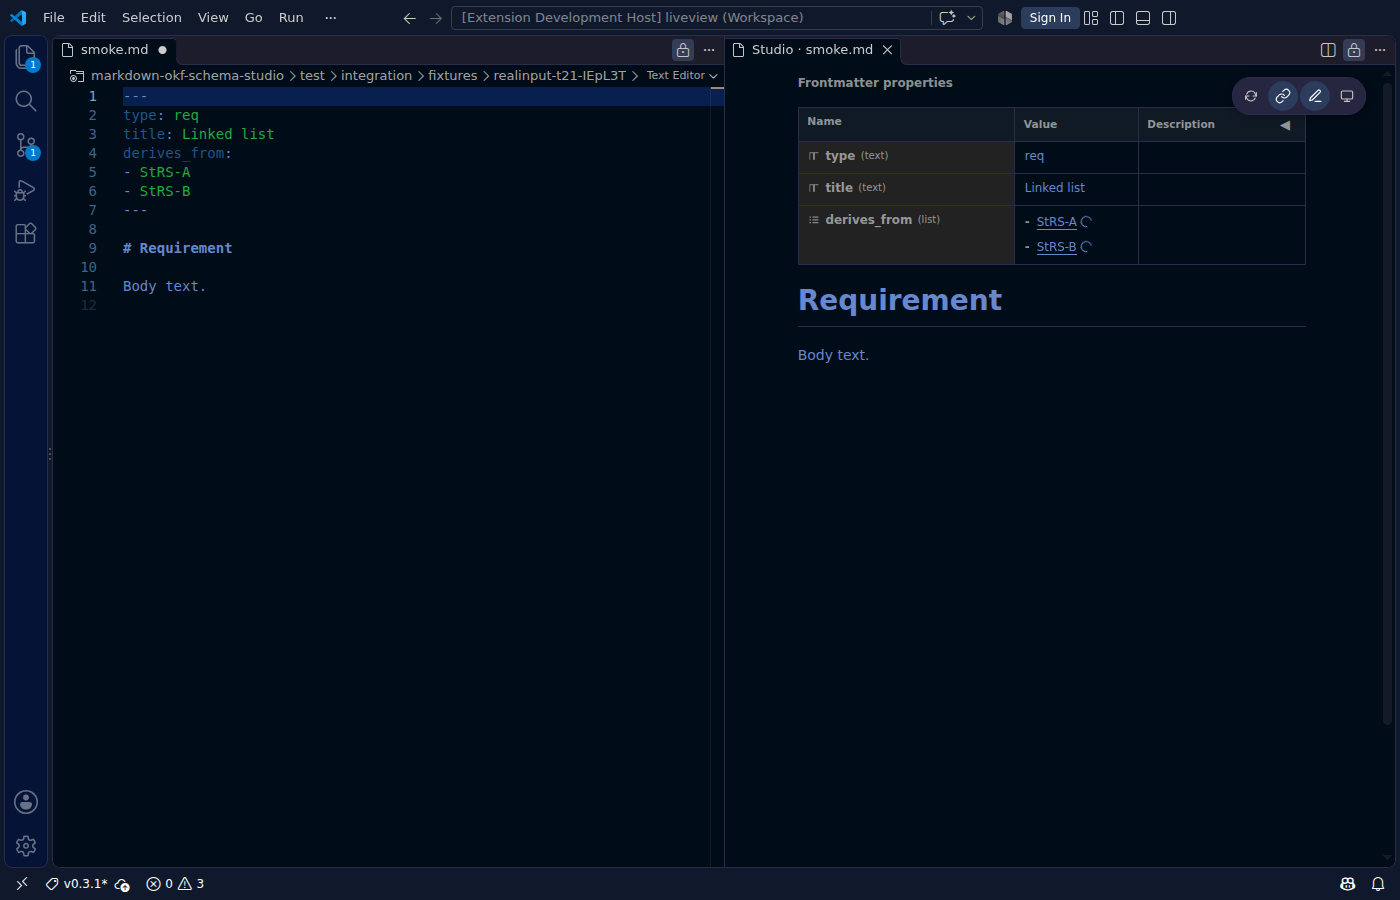
Task: Open the File menu
Action: click(54, 18)
